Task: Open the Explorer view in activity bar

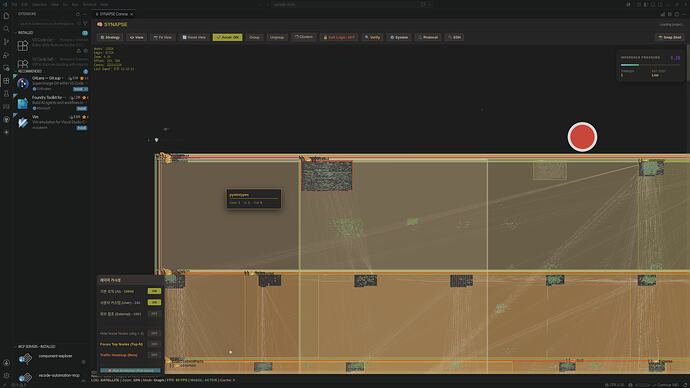Action: [6, 16]
